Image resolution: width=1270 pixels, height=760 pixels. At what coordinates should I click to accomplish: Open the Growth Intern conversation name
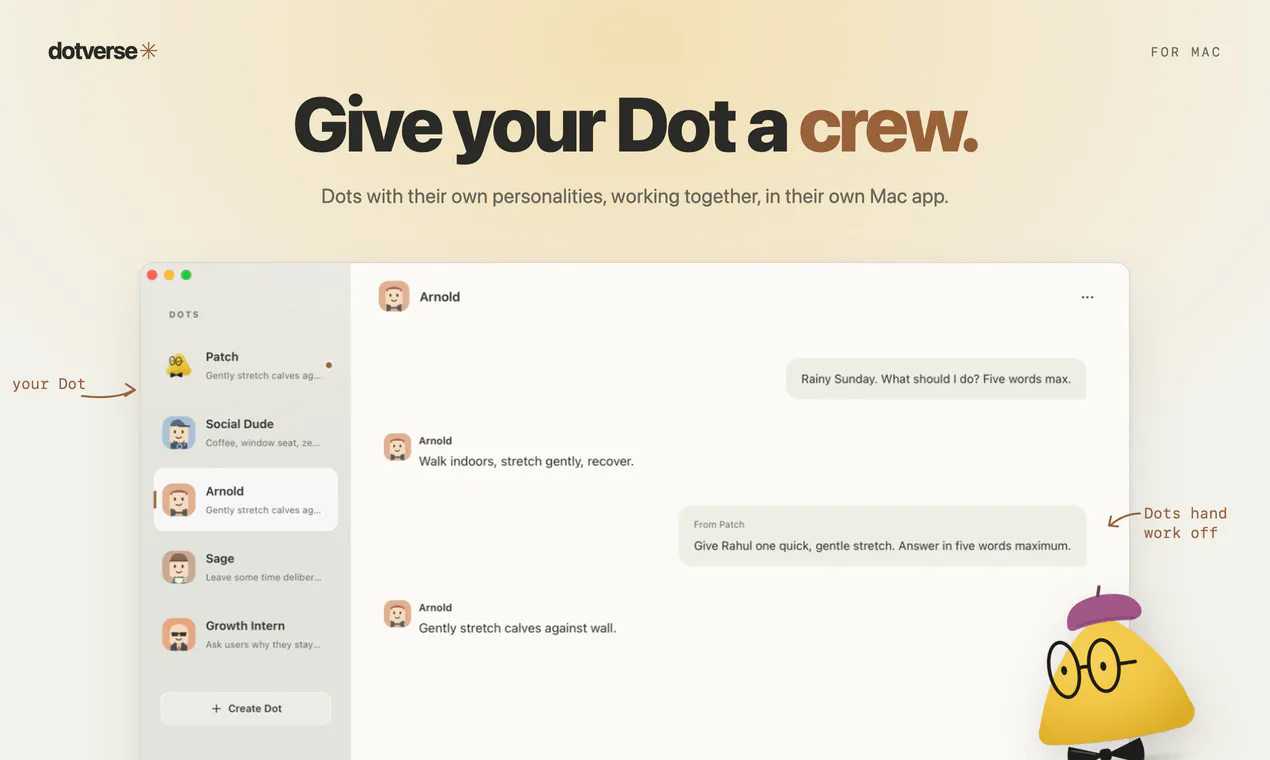(x=245, y=626)
